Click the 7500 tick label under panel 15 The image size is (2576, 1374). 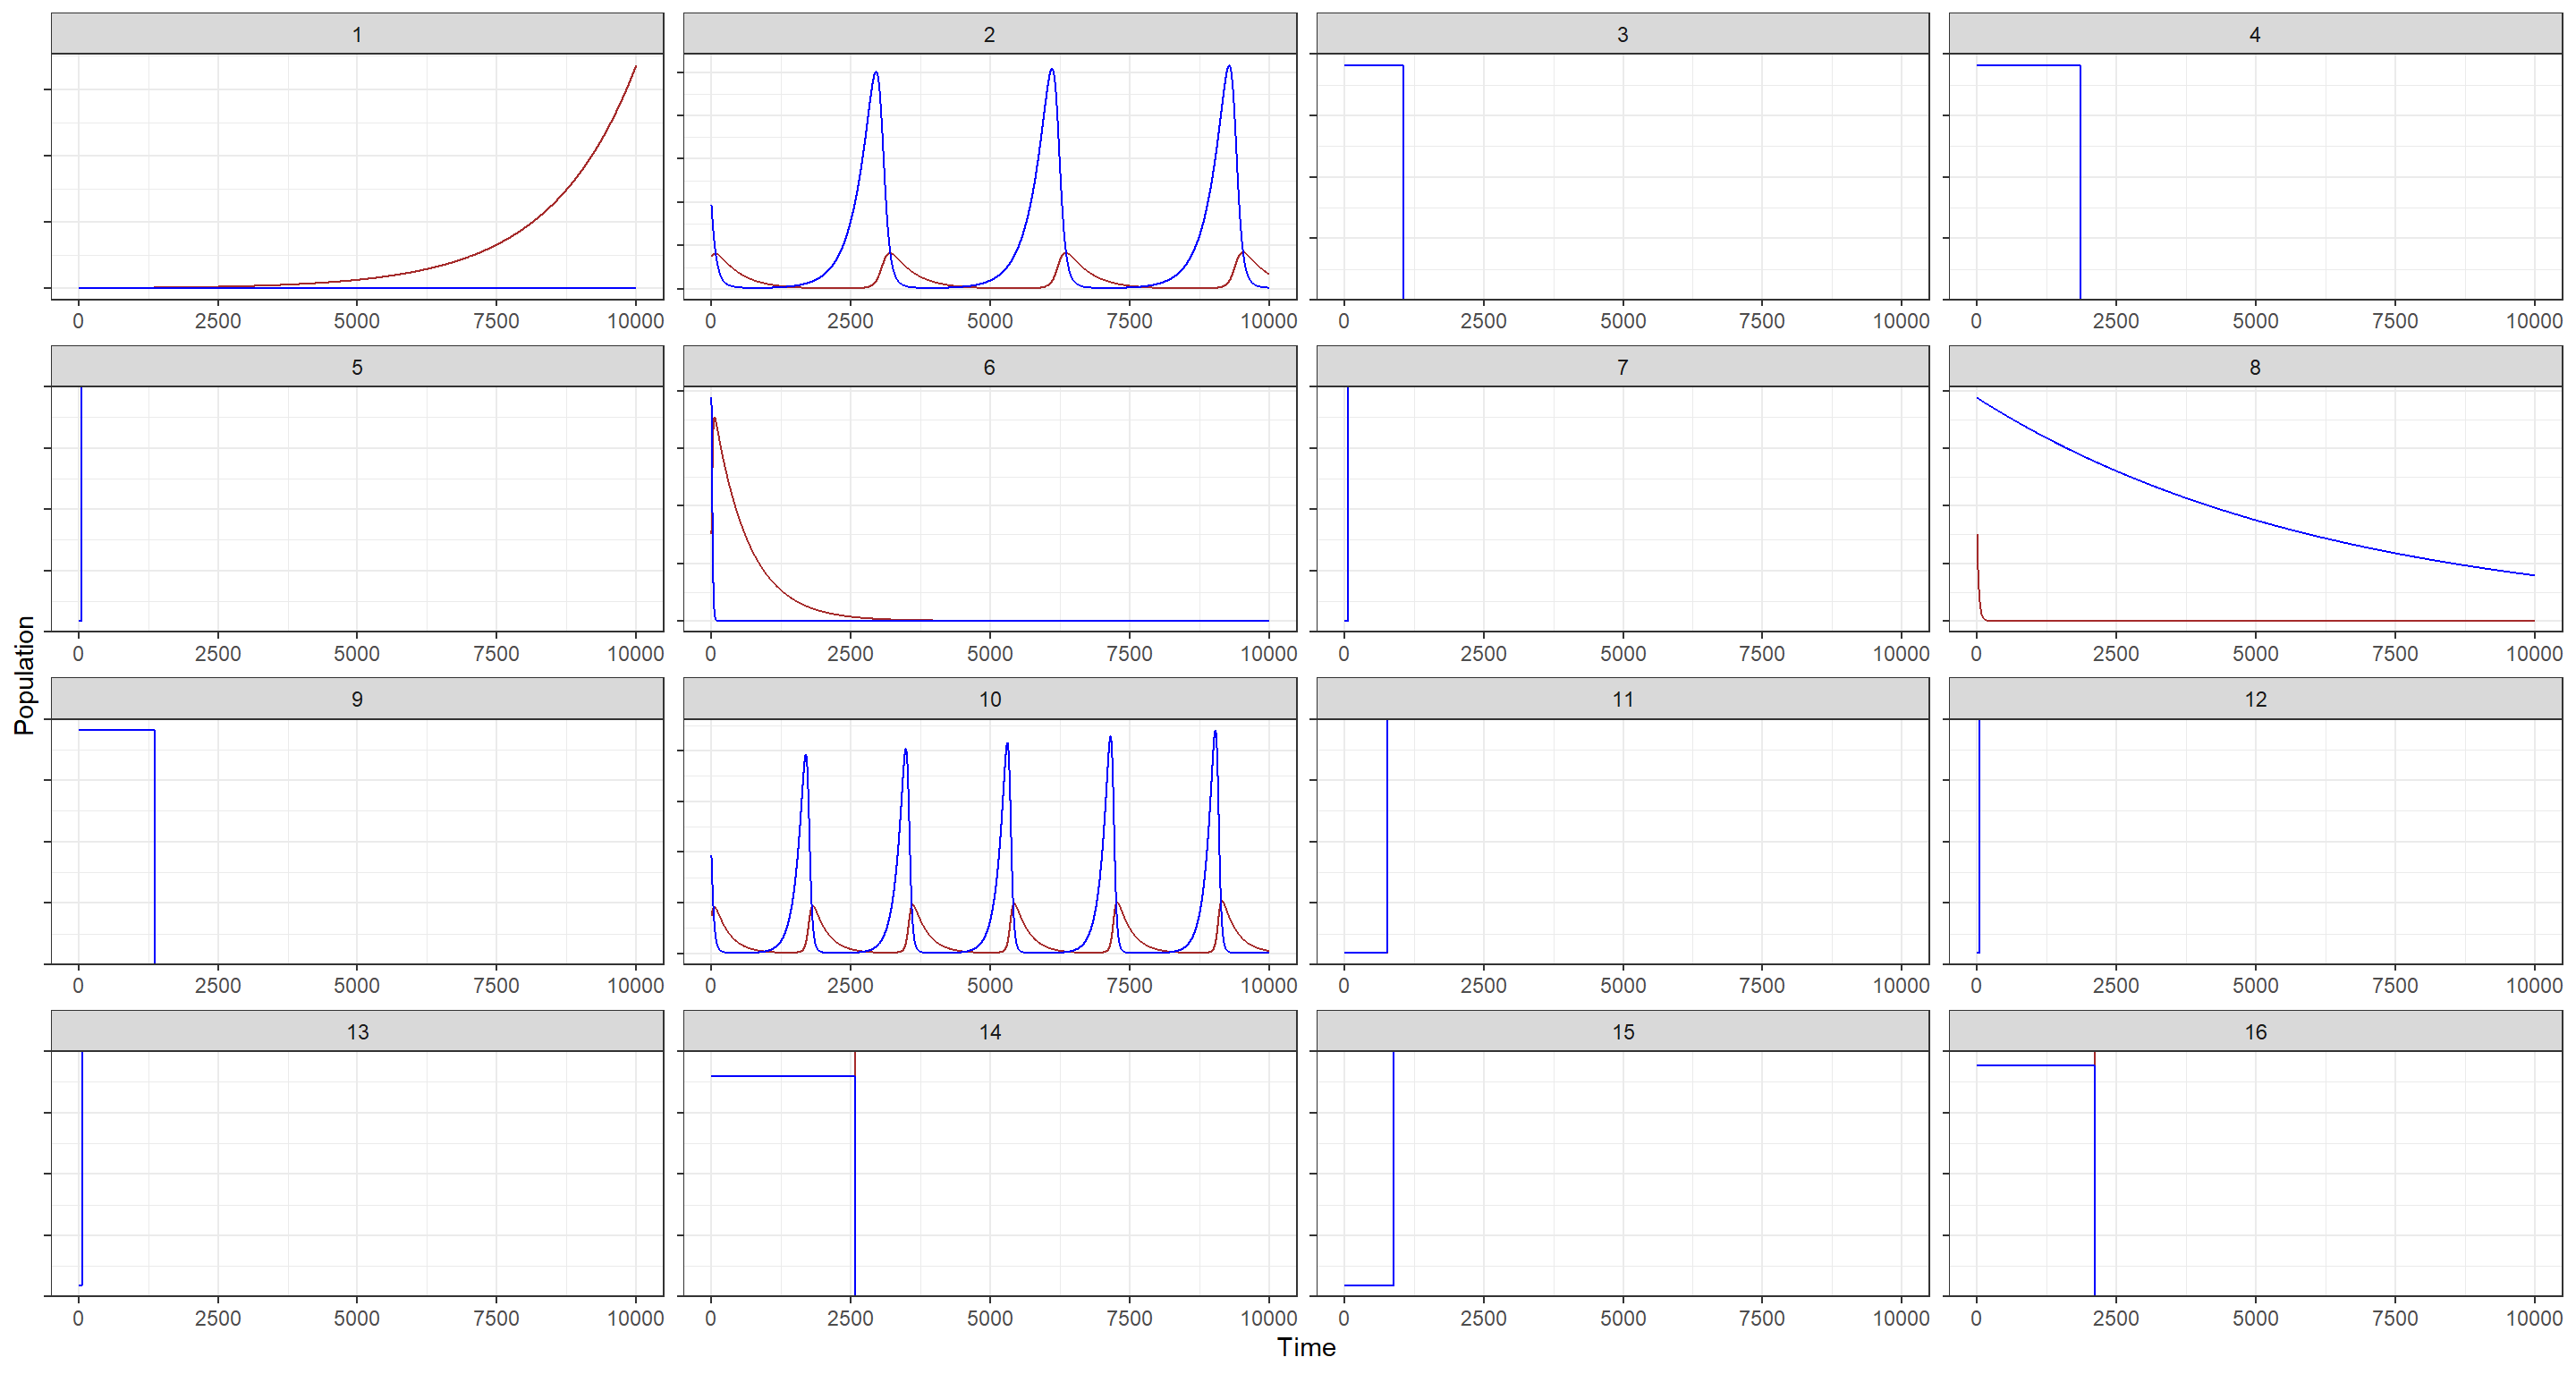coord(1761,1318)
